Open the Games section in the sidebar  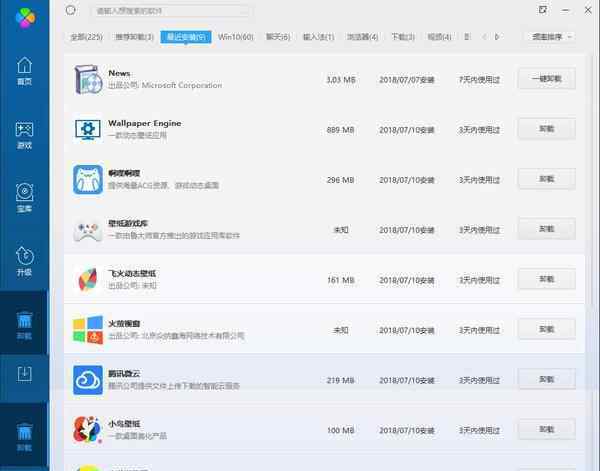(x=24, y=135)
